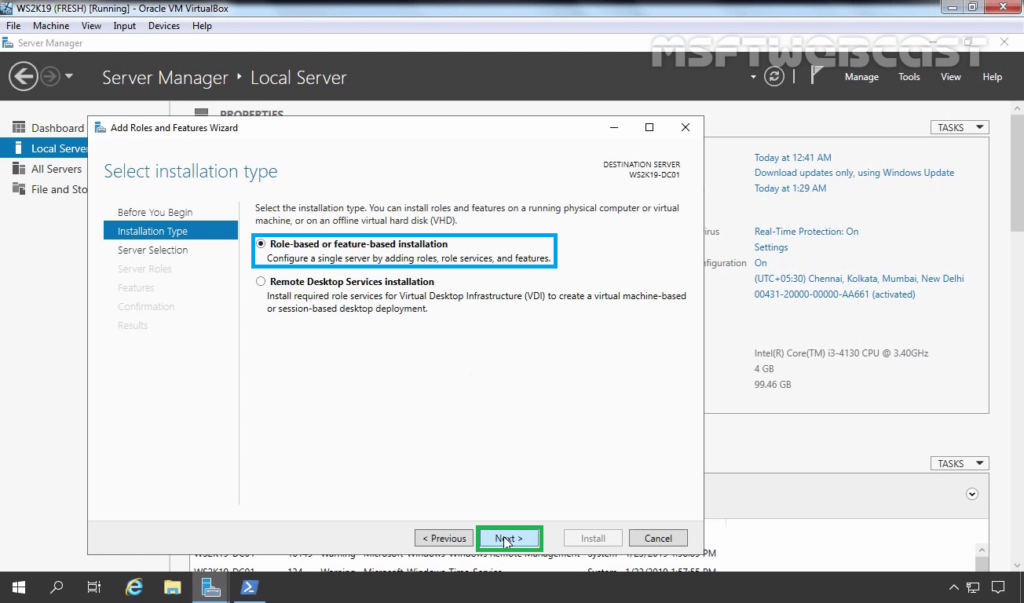
Task: Click the network tray icon
Action: point(973,588)
